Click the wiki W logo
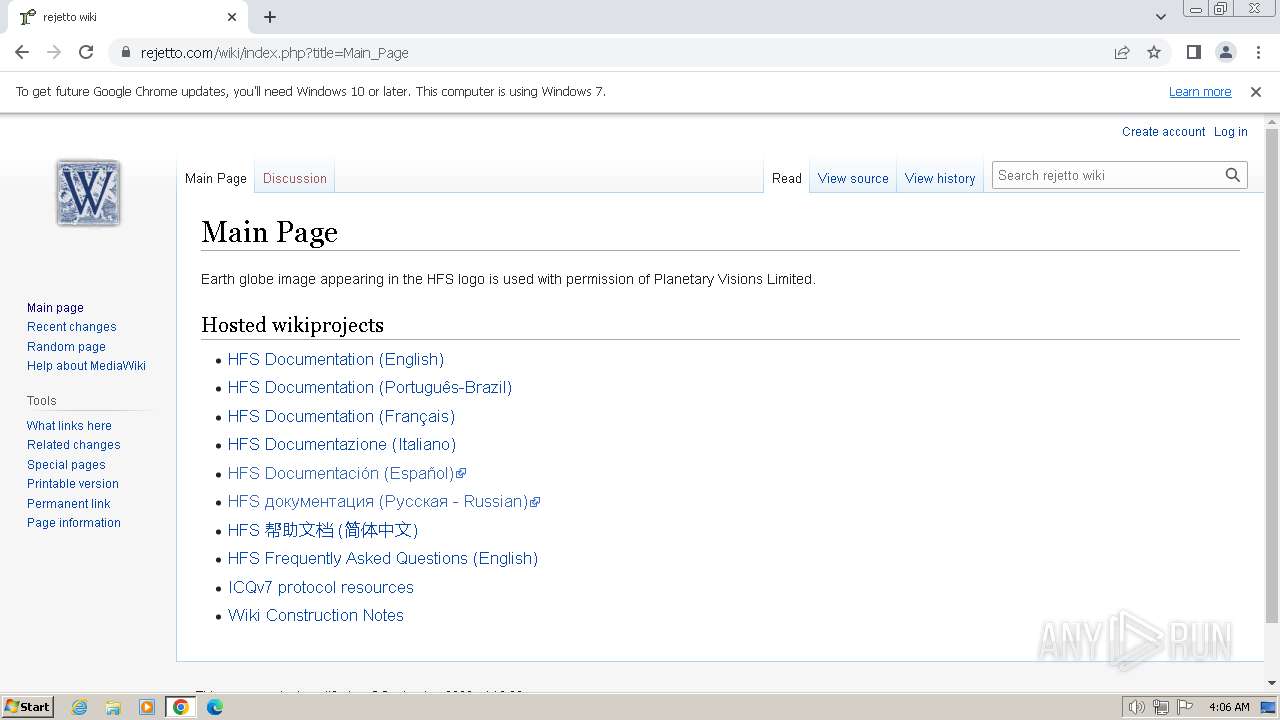This screenshot has width=1280, height=720. [88, 192]
